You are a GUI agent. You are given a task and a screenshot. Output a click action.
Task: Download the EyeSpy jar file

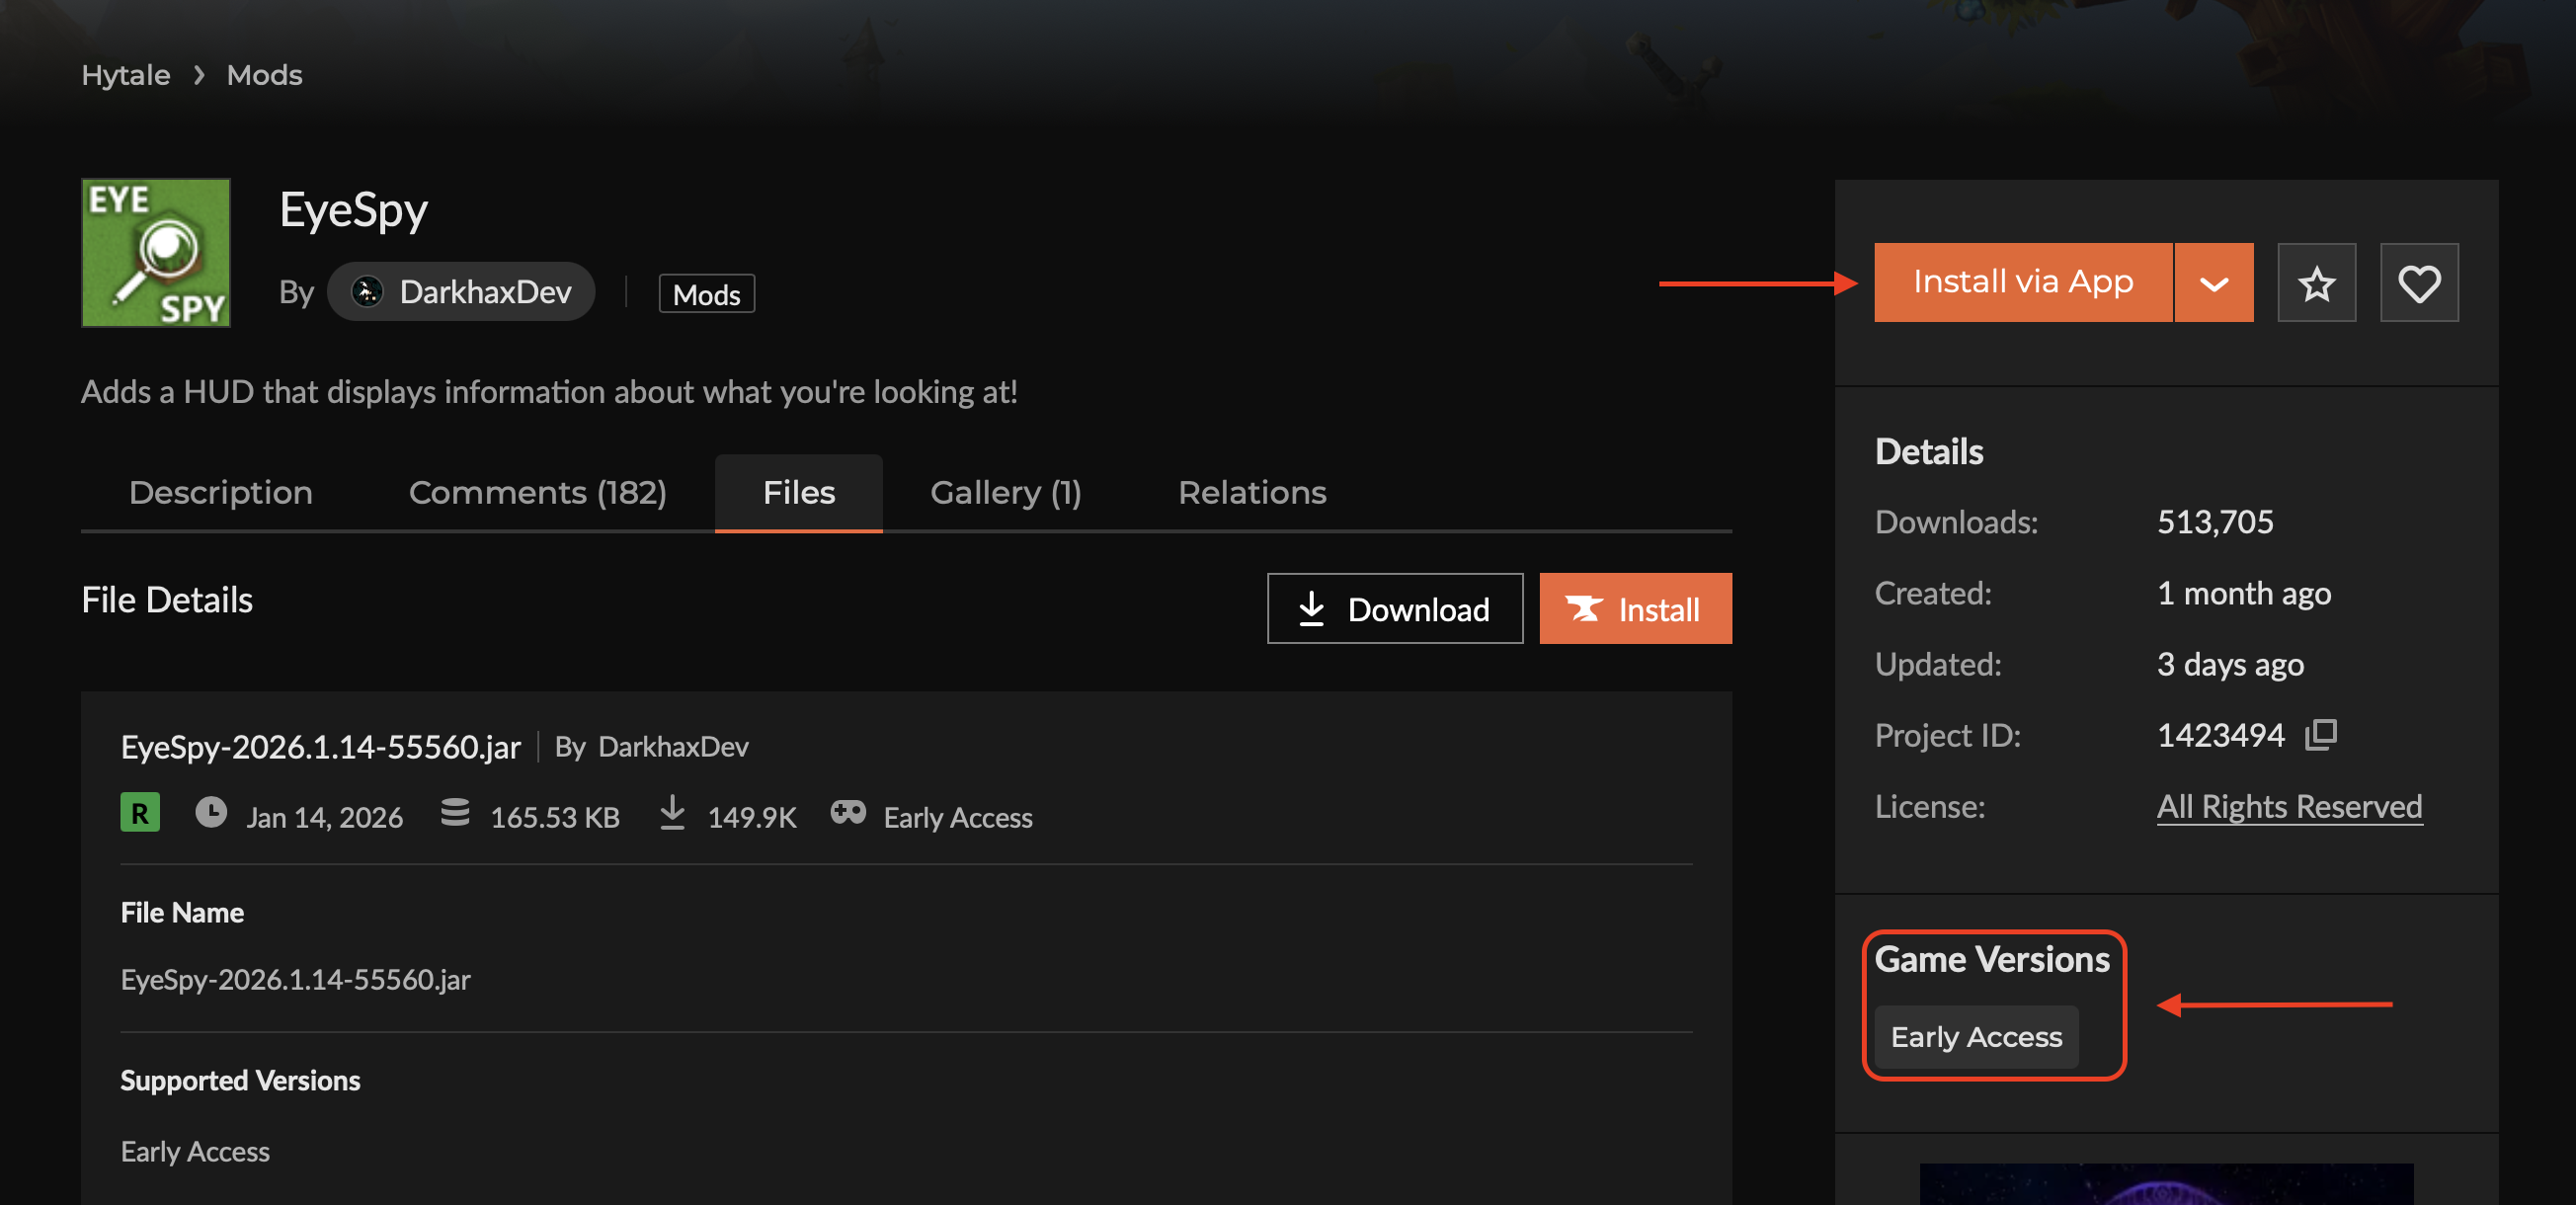click(1395, 609)
